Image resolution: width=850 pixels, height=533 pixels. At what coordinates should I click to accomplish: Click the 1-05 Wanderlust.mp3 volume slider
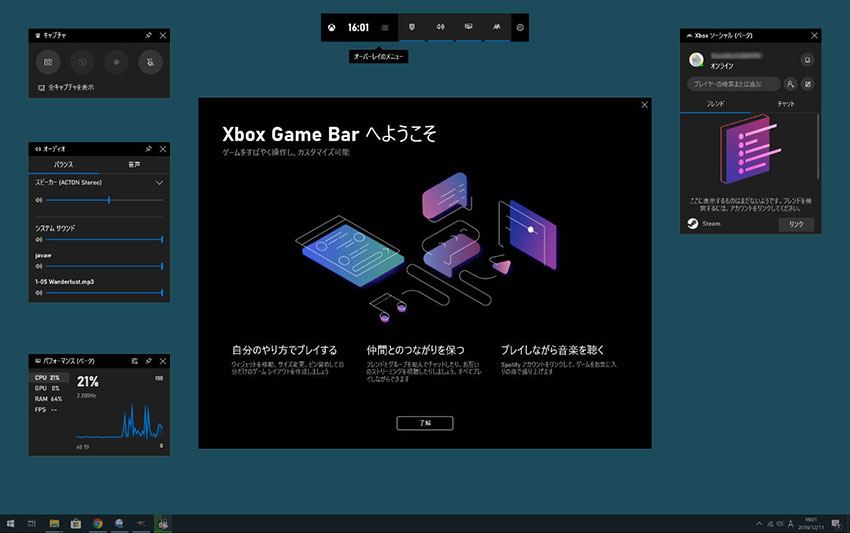(104, 292)
